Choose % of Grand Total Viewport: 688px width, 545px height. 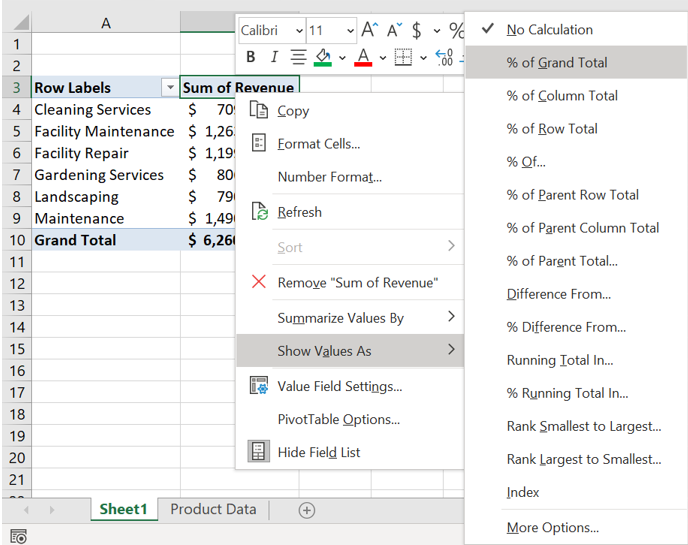557,62
